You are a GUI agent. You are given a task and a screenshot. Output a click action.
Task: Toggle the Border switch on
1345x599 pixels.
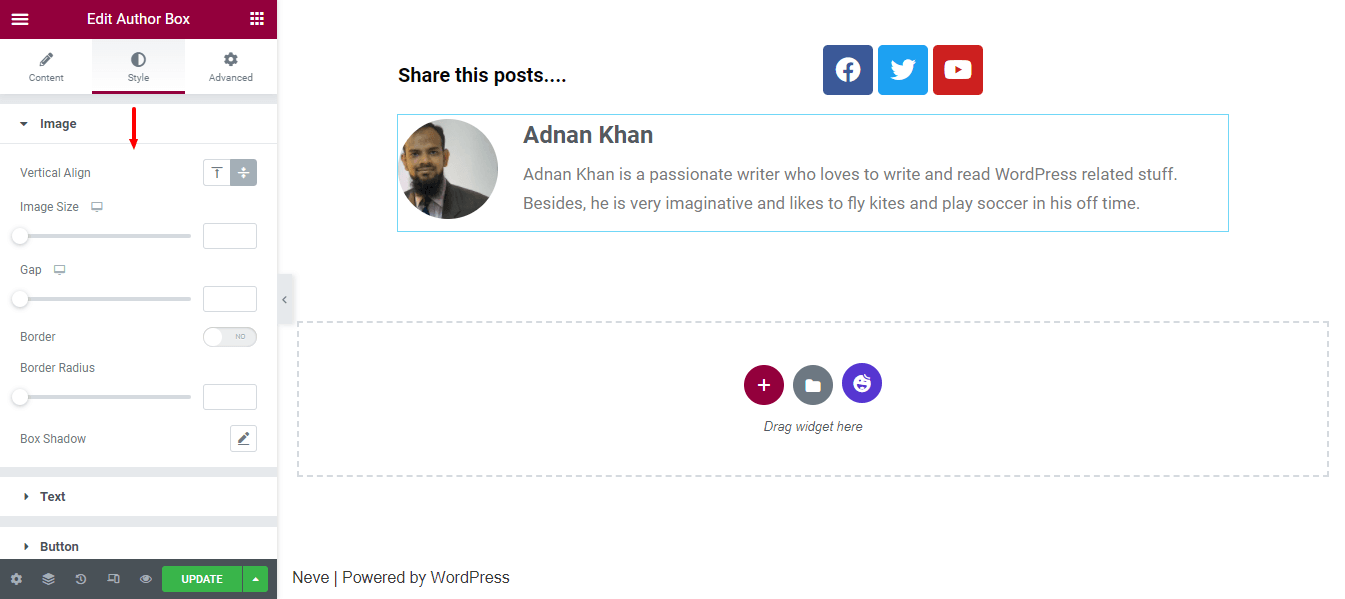pyautogui.click(x=230, y=337)
